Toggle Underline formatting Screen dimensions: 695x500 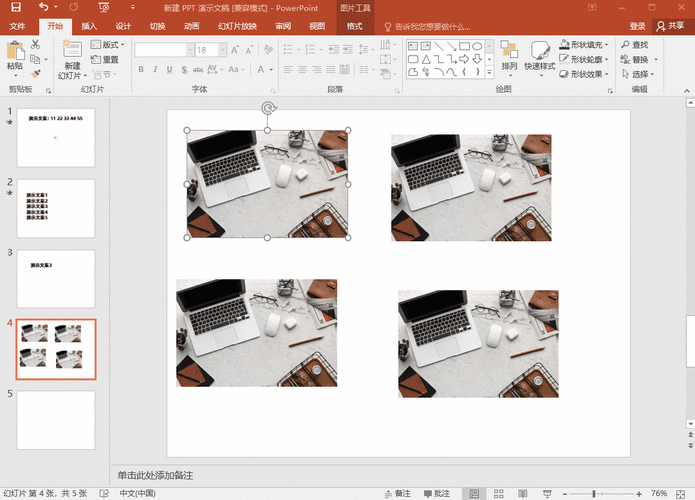point(169,70)
